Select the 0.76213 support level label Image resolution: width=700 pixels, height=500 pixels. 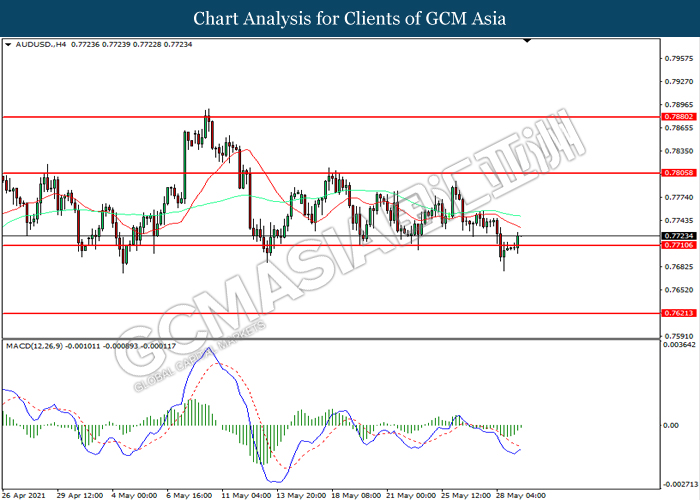click(x=679, y=313)
